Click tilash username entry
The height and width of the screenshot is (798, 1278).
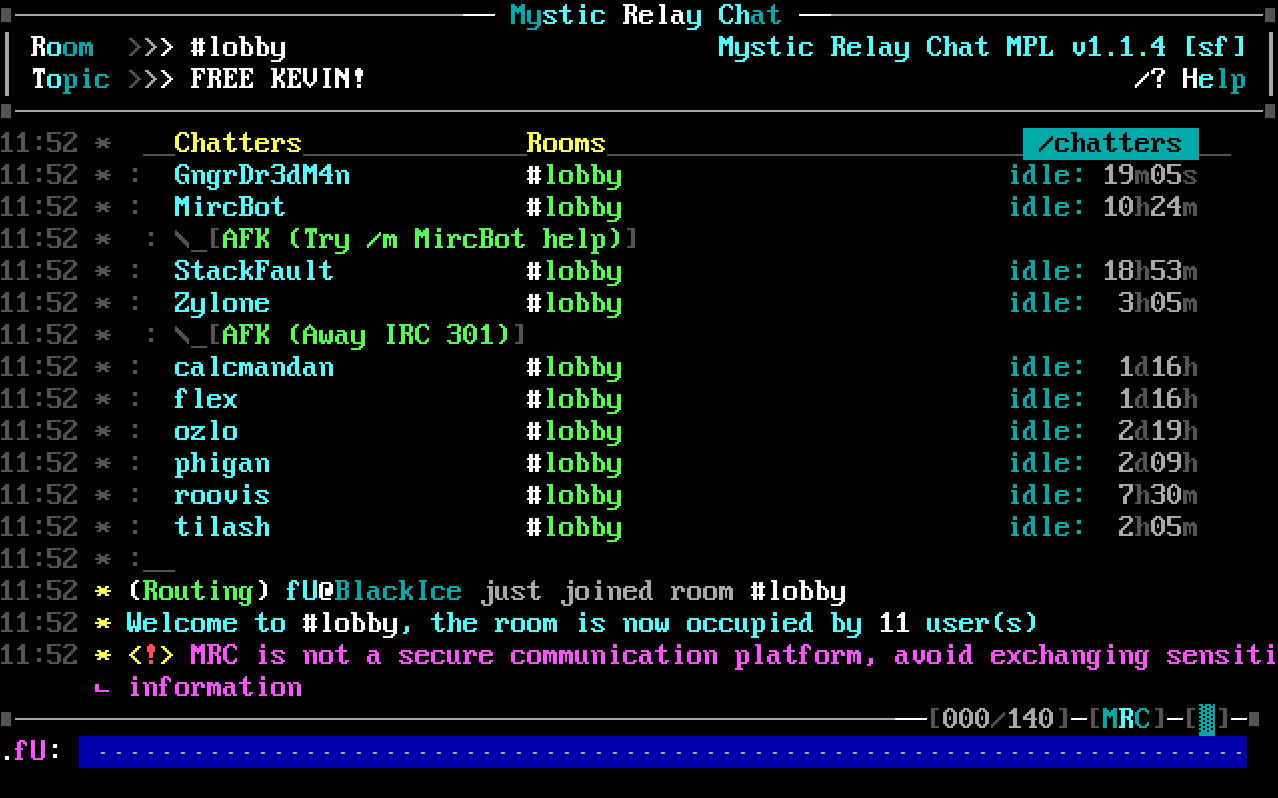[222, 527]
